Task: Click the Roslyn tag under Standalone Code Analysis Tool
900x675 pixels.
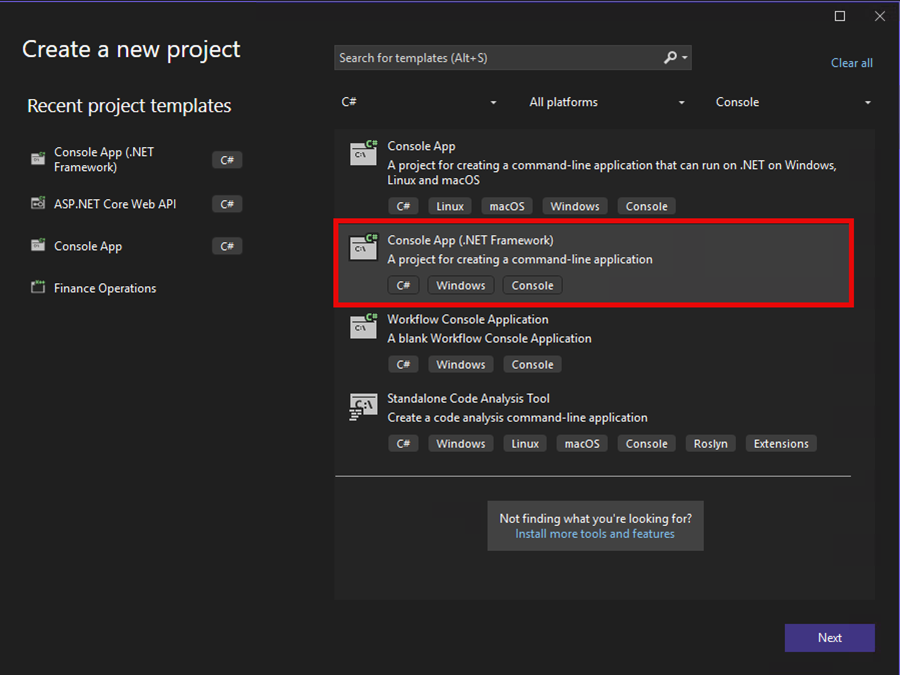Action: point(710,443)
